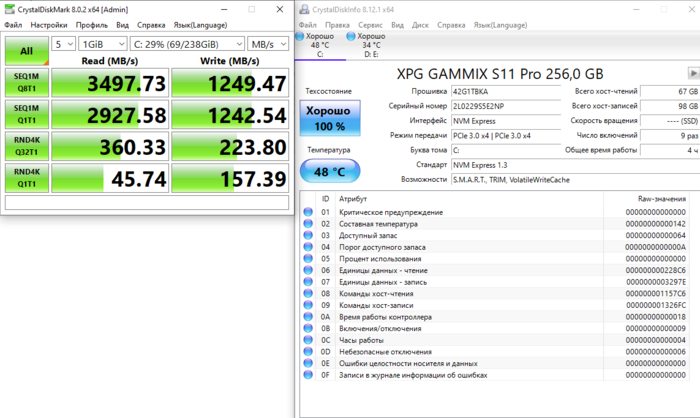
Task: Click status icon for Ошибки целостности носителя
Action: 308,363
